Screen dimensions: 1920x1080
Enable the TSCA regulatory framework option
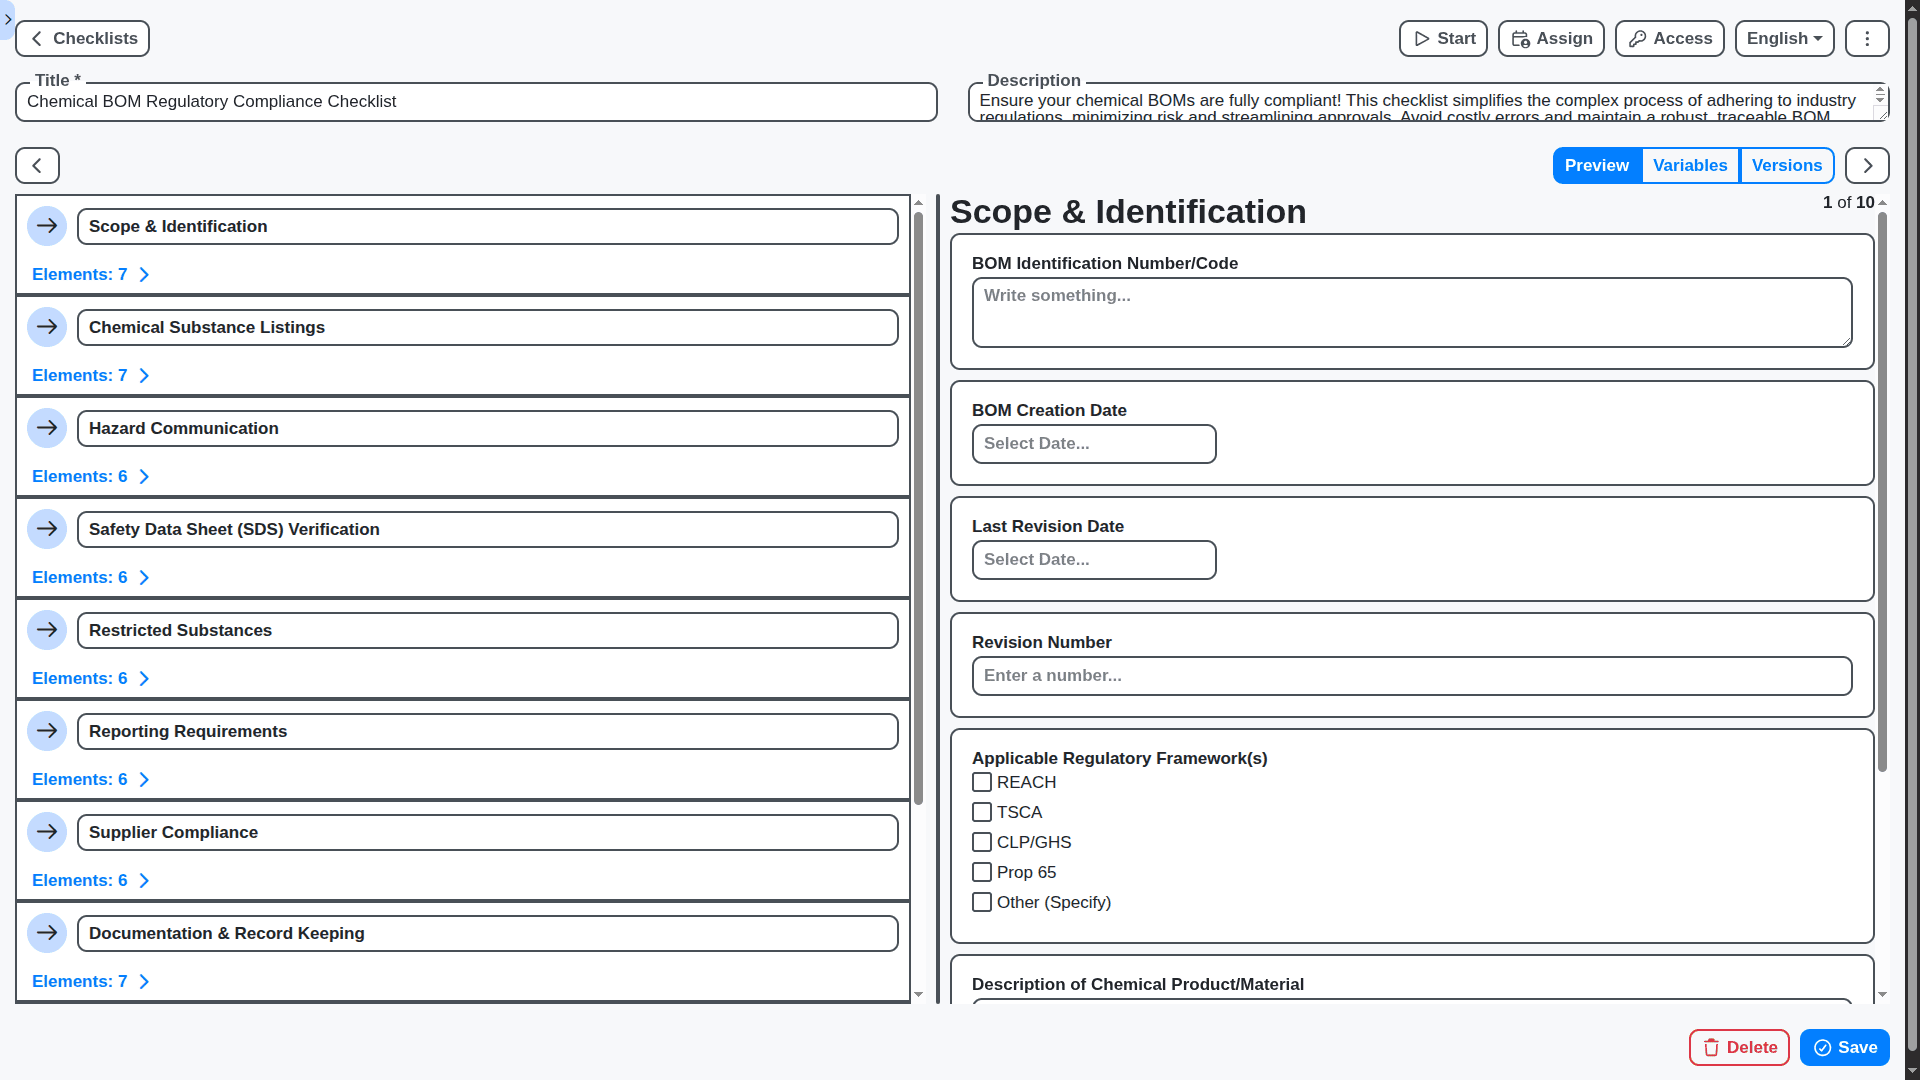coord(982,812)
